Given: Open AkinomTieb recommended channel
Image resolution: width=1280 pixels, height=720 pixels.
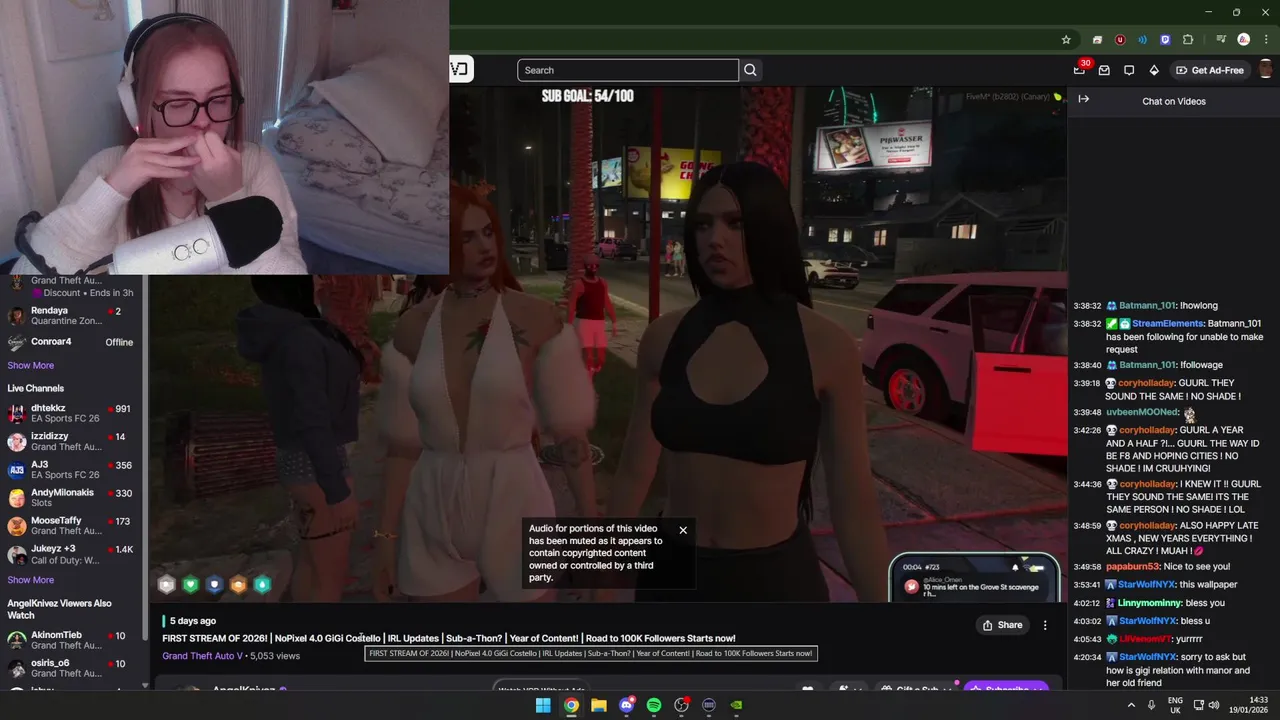Looking at the screenshot, I should coord(71,640).
